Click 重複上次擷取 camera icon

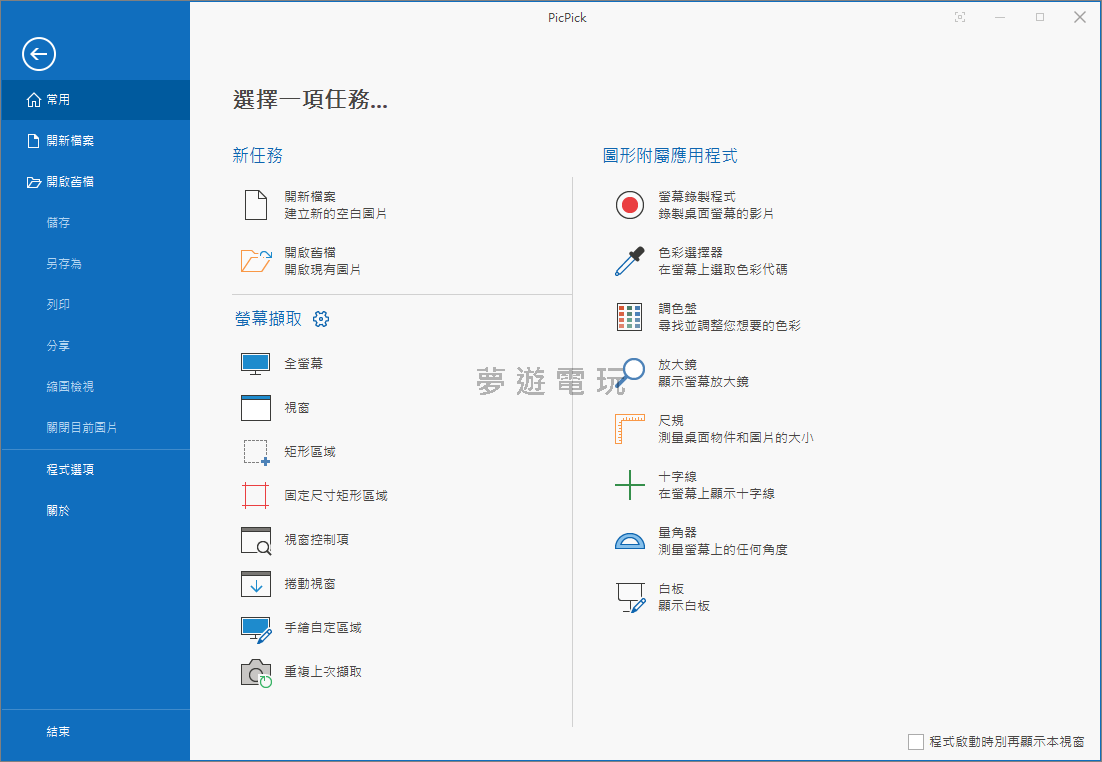pyautogui.click(x=256, y=673)
